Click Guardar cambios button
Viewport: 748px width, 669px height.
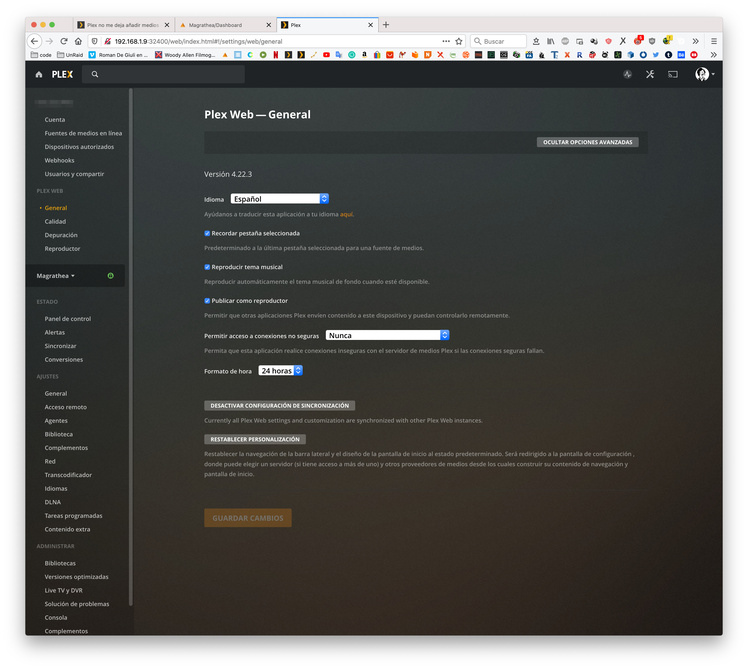pyautogui.click(x=248, y=518)
